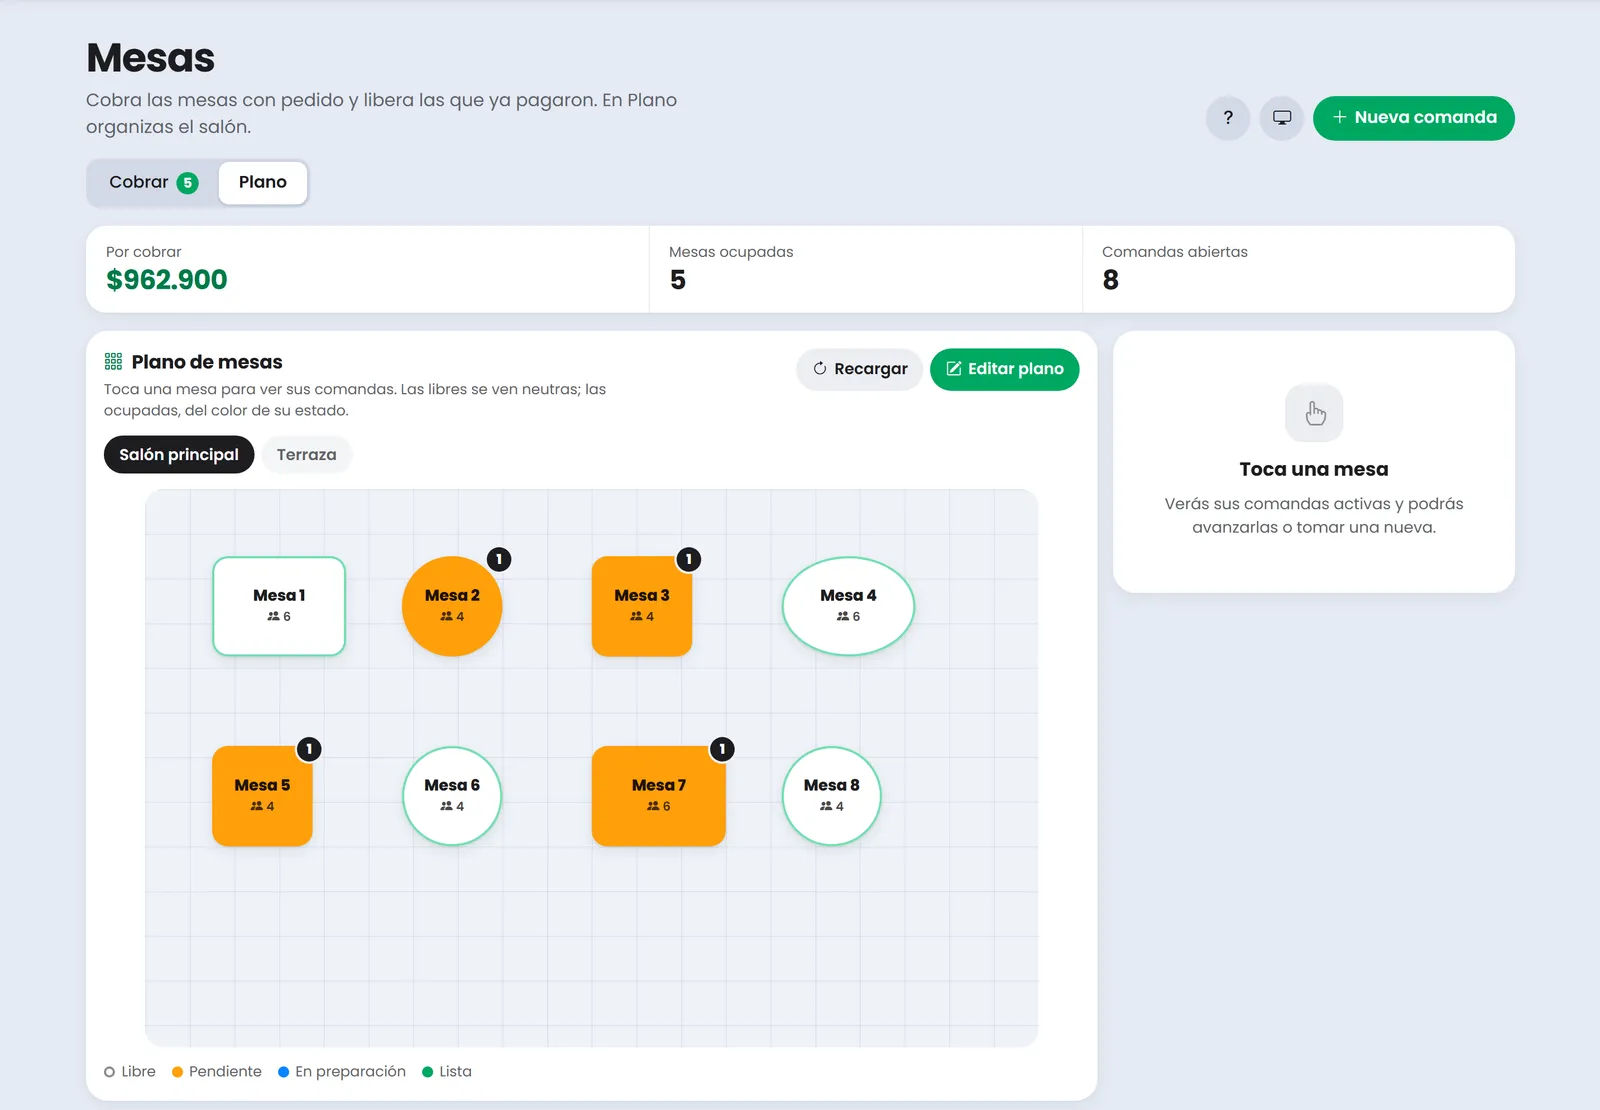1600x1110 pixels.
Task: Click the blue En preparación legend dot
Action: pyautogui.click(x=283, y=1072)
